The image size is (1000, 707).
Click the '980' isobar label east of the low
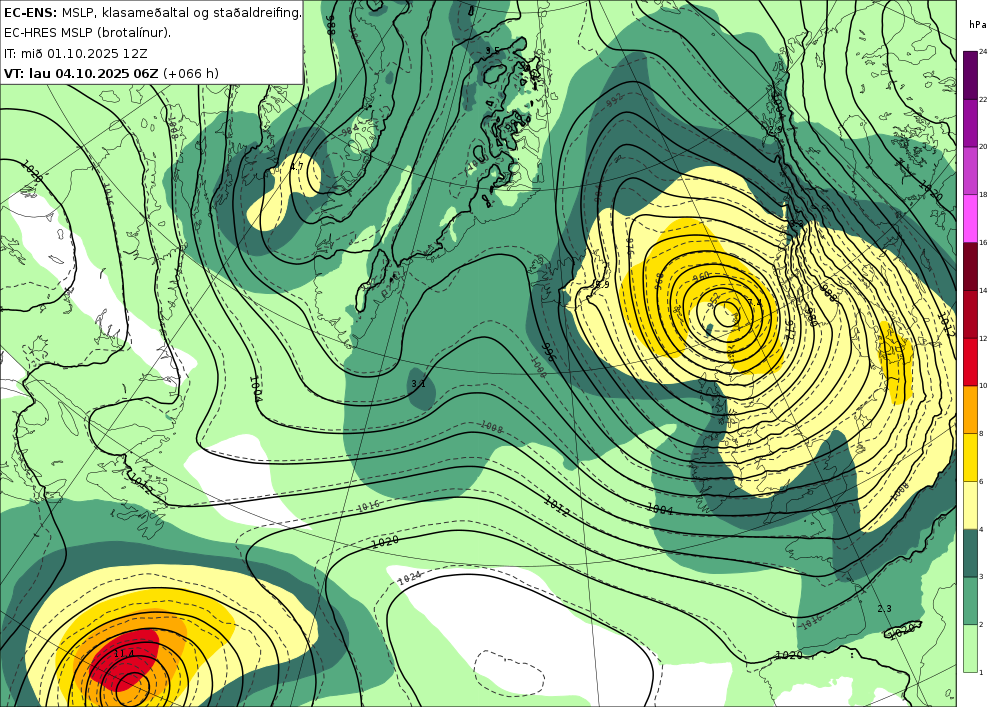tap(811, 315)
